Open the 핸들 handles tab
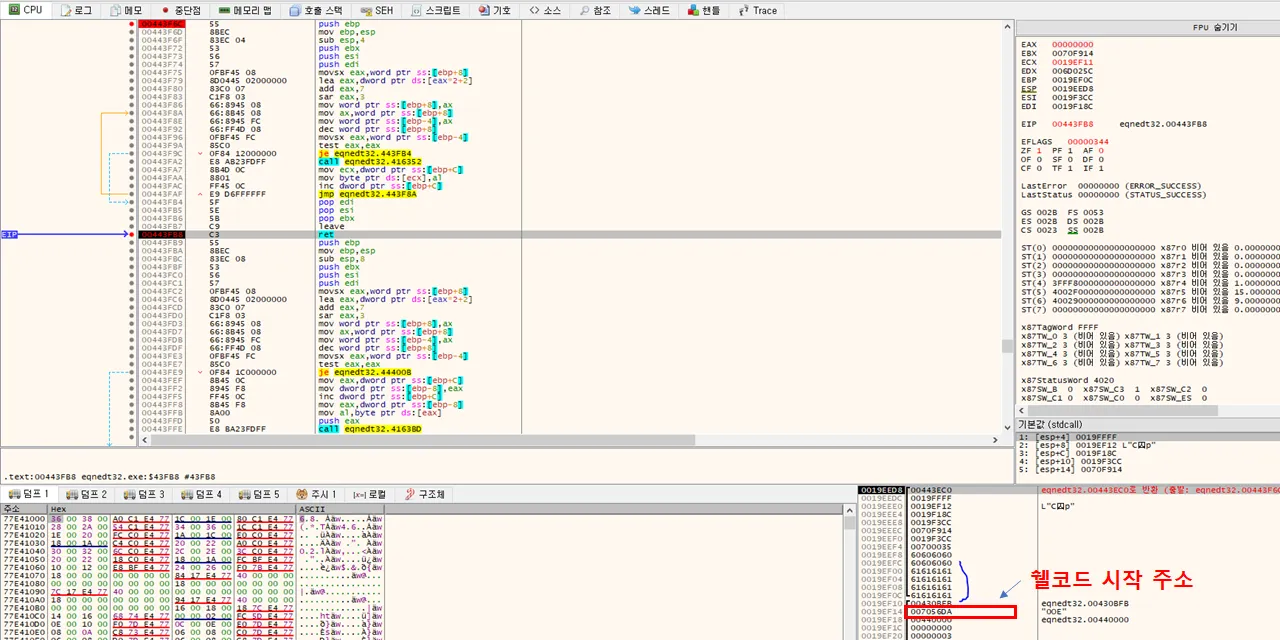This screenshot has height=640, width=1280. click(x=704, y=10)
